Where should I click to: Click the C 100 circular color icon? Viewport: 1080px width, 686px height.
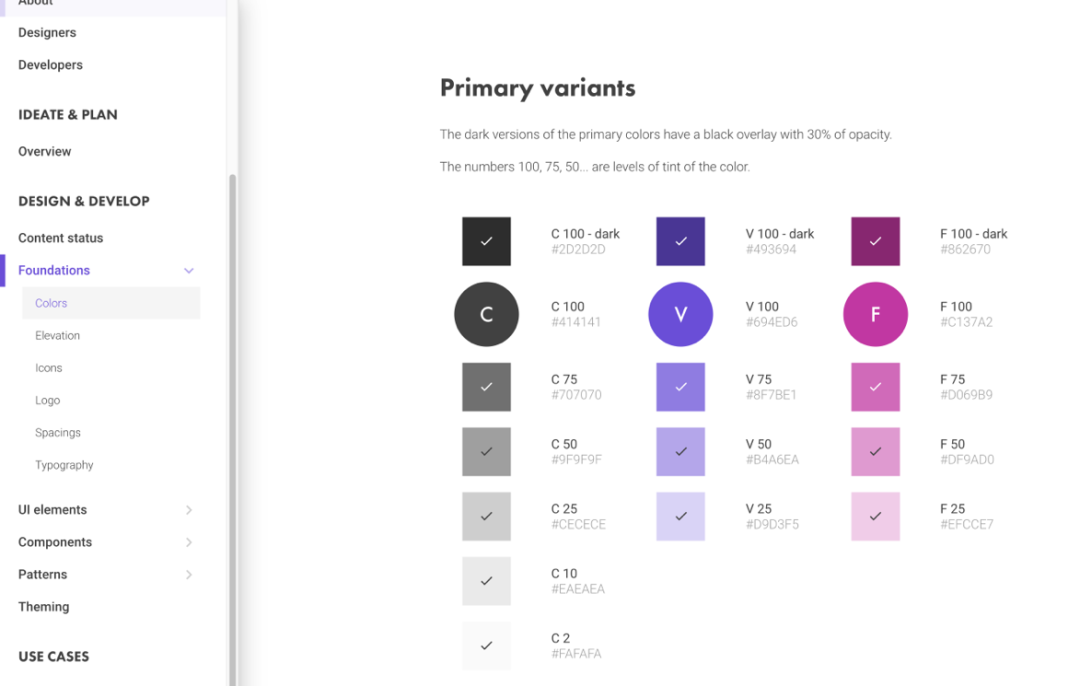coord(486,314)
